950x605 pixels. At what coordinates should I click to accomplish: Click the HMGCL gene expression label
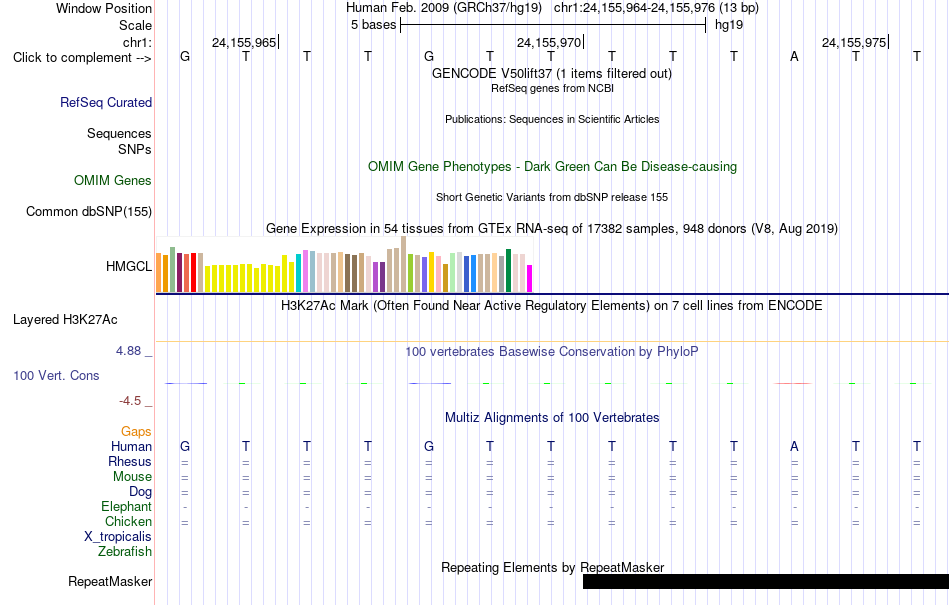[128, 266]
